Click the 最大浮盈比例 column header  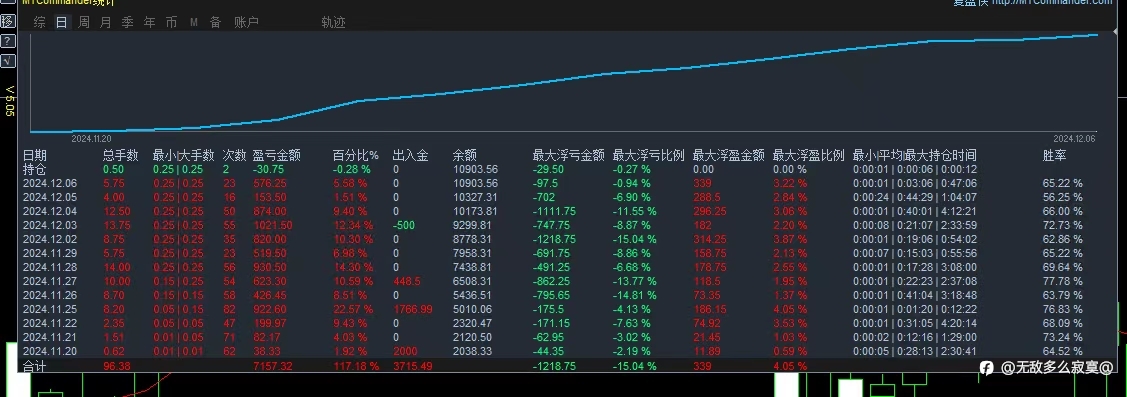click(809, 155)
